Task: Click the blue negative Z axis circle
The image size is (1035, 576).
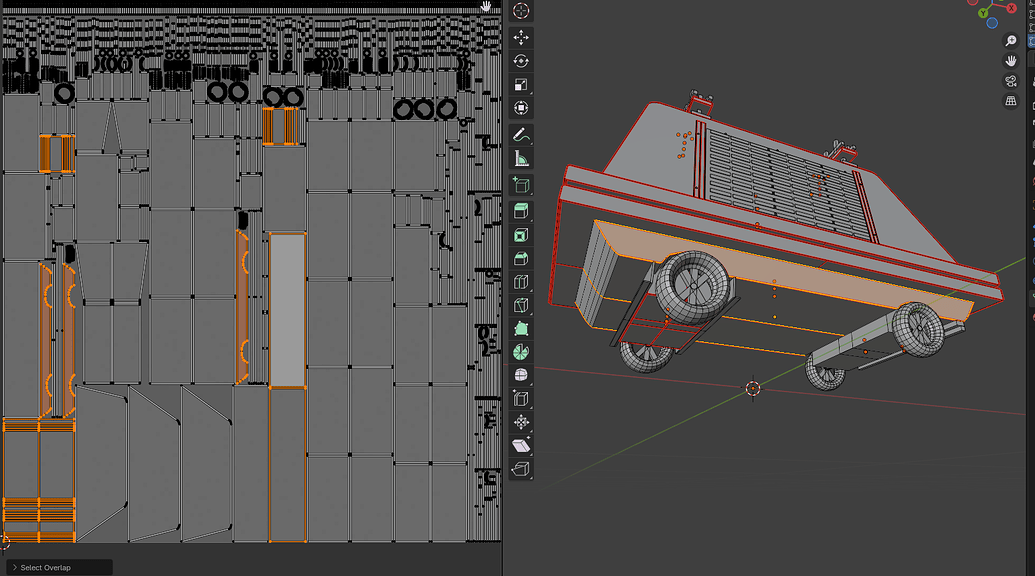Action: tap(992, 23)
